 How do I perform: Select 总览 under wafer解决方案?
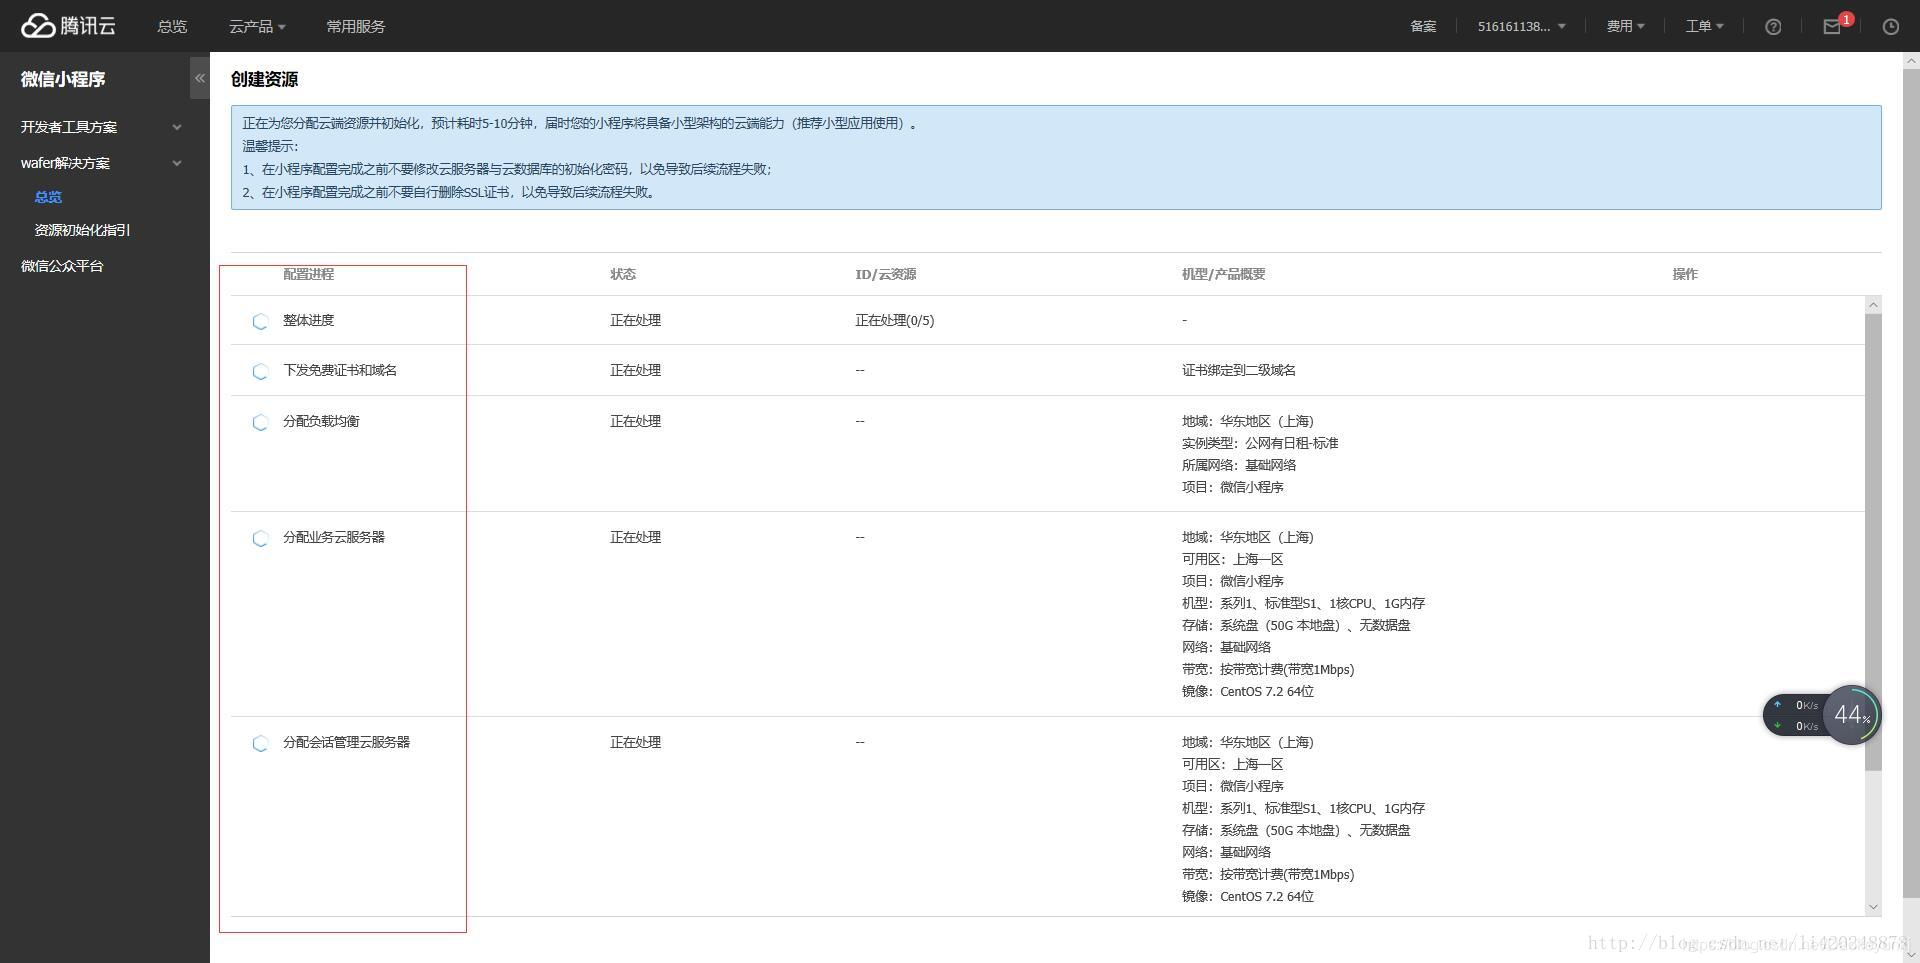click(48, 197)
